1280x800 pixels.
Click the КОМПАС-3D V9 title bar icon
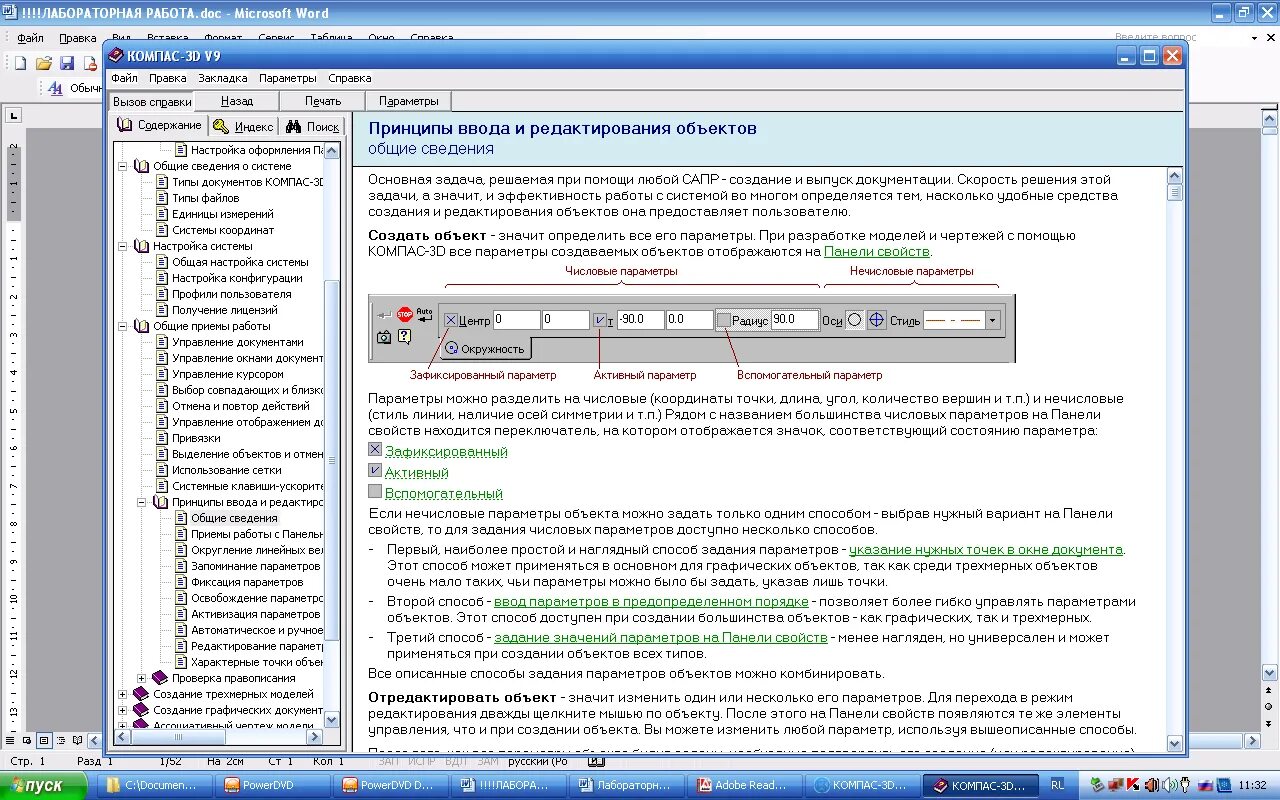pyautogui.click(x=116, y=56)
